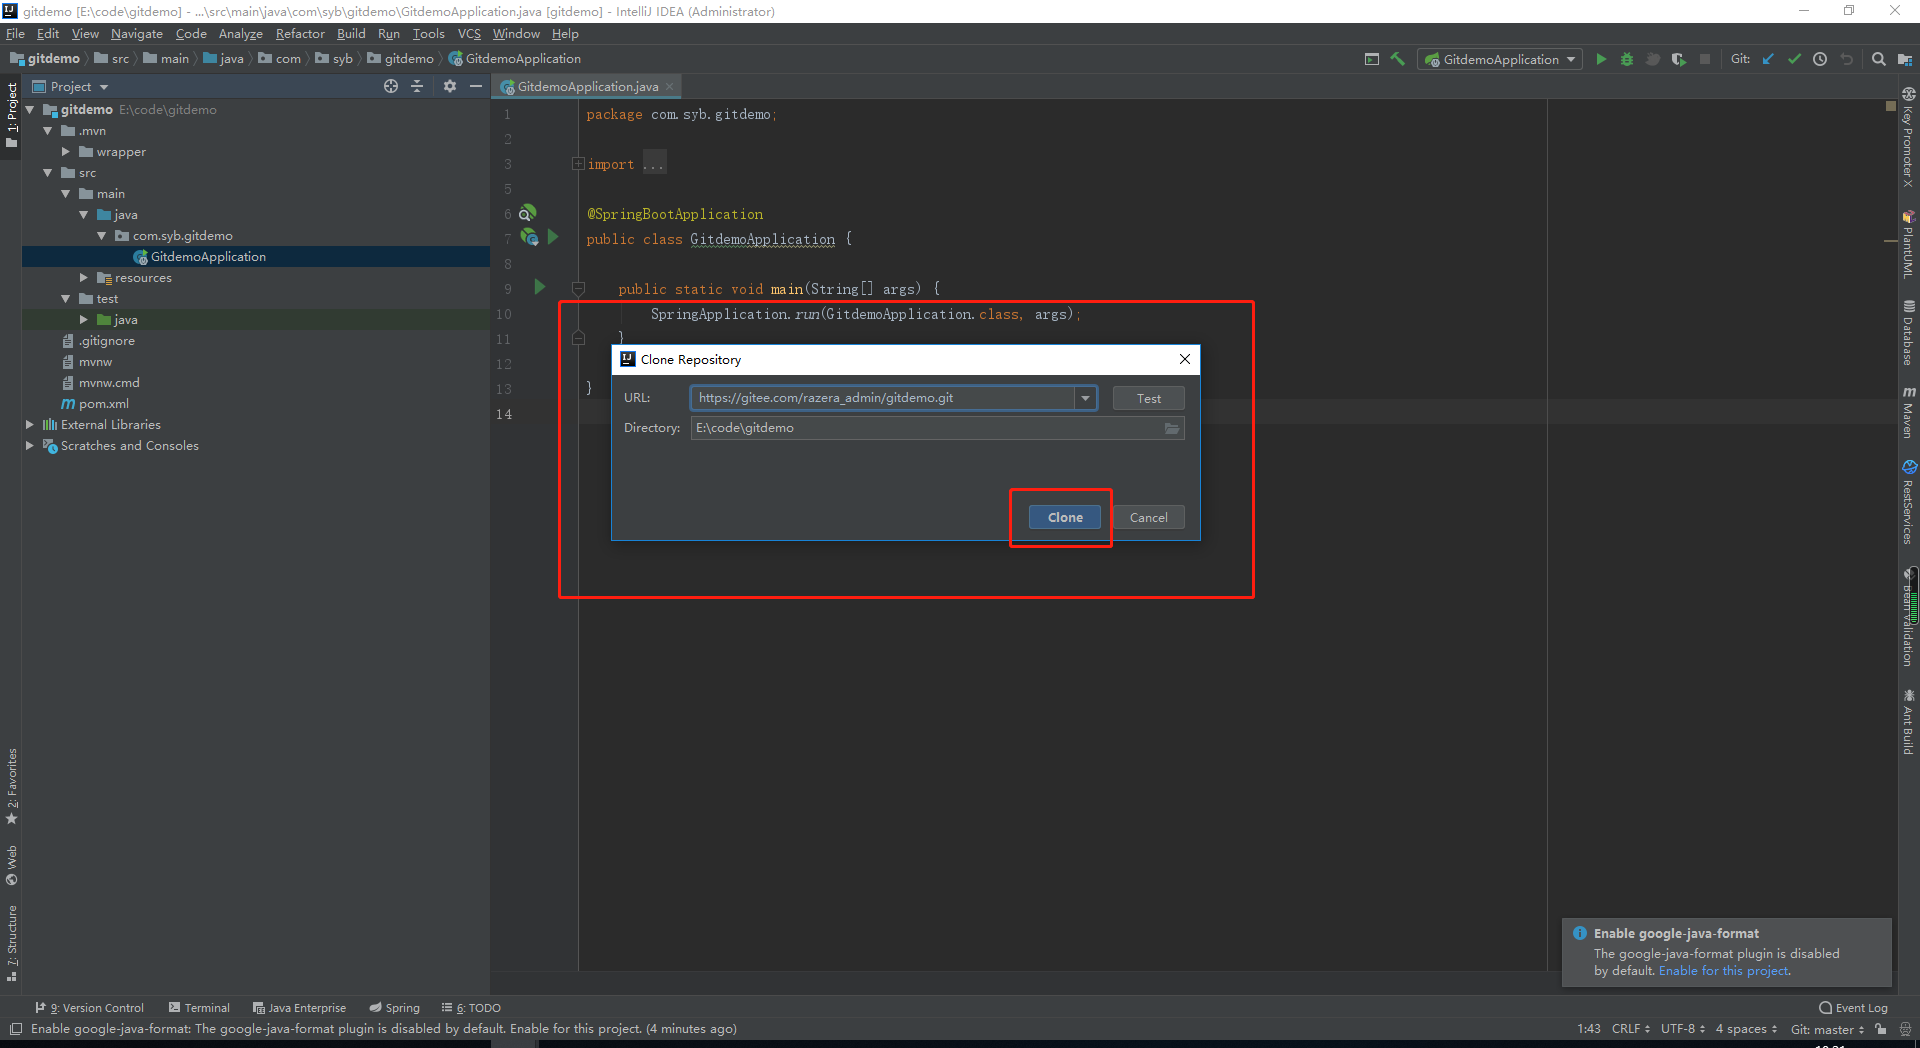This screenshot has height=1048, width=1920.
Task: Expand the resources folder
Action: [83, 278]
